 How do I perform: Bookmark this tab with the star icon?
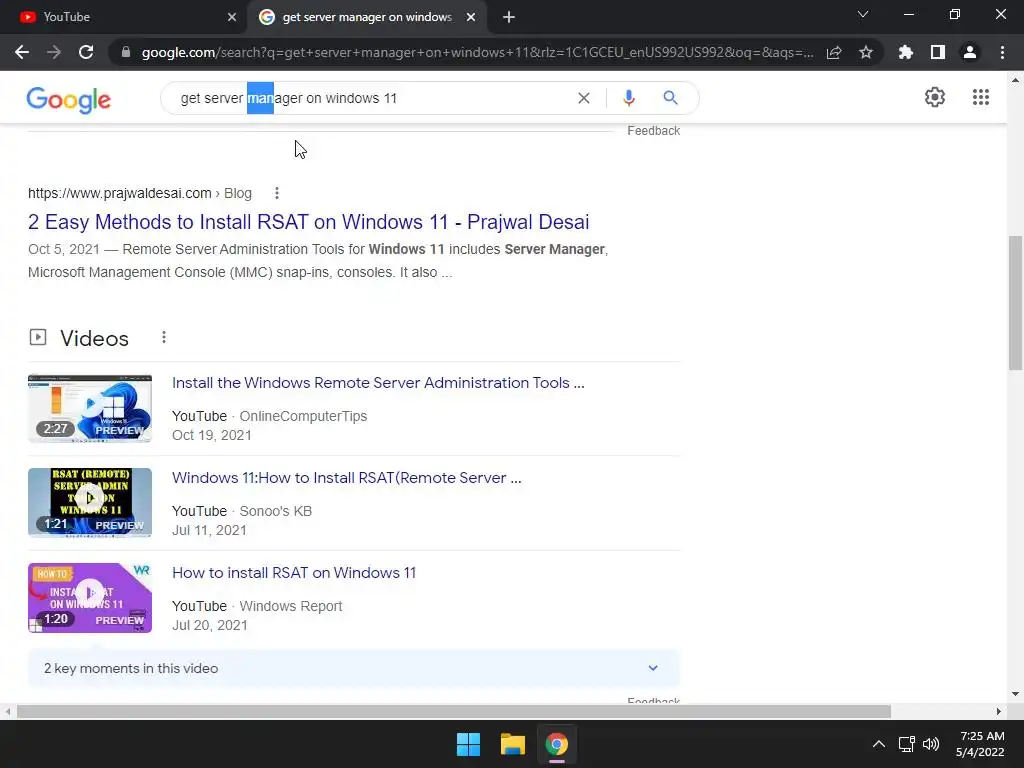point(866,52)
